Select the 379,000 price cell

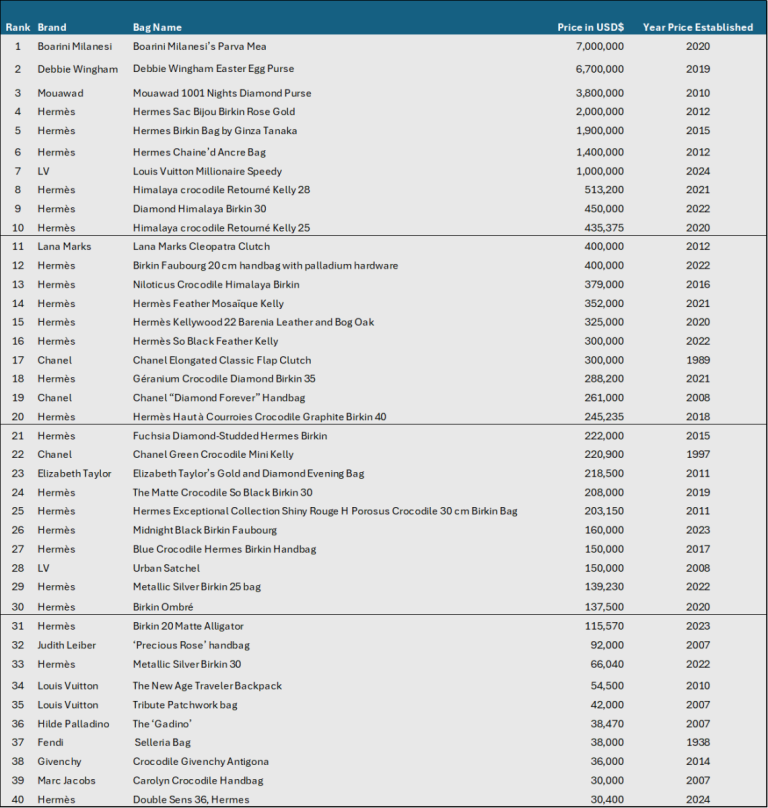click(604, 285)
